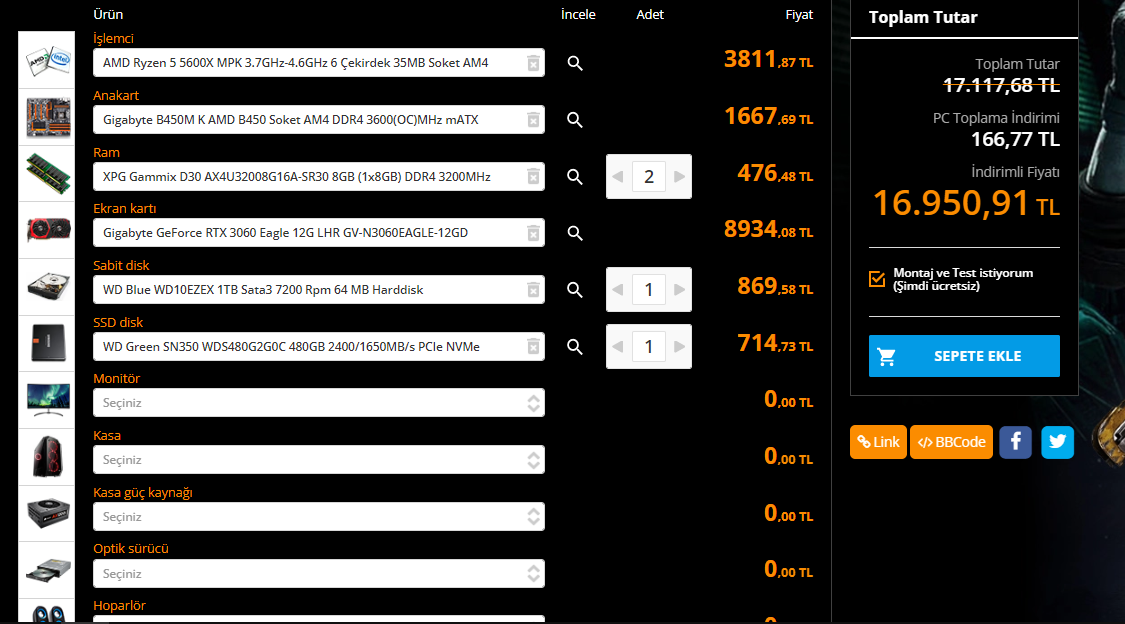Get the BBCode for this build

[x=951, y=442]
